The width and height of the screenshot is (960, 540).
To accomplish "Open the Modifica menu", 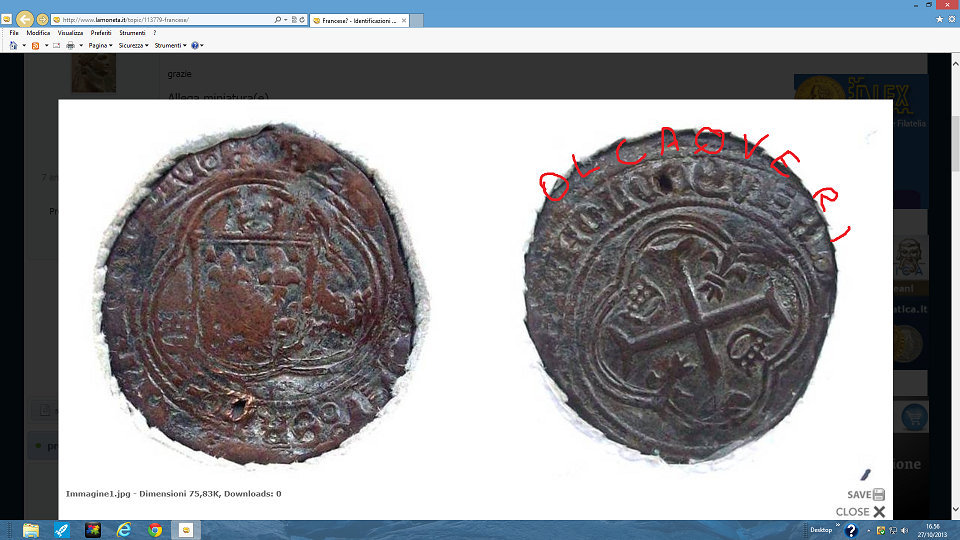I will coord(38,33).
